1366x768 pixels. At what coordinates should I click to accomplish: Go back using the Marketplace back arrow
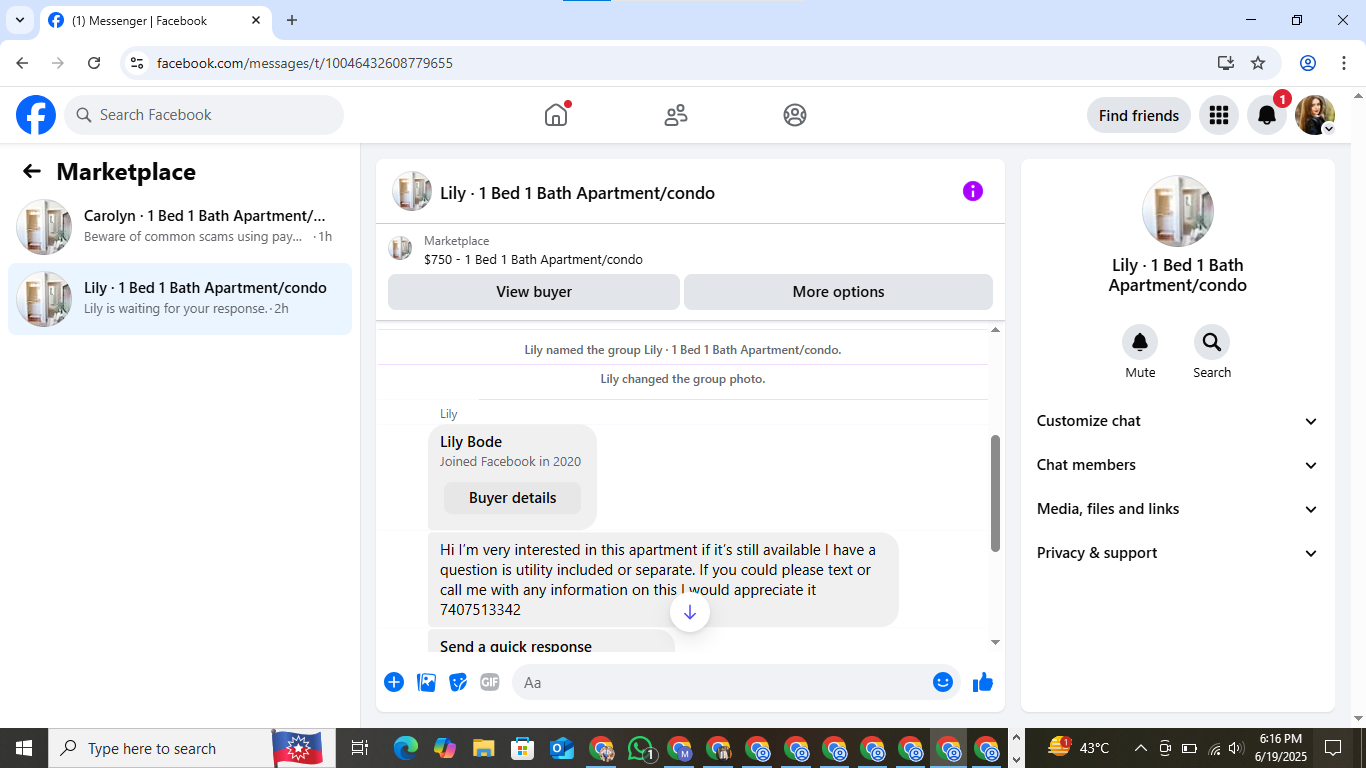click(x=32, y=171)
